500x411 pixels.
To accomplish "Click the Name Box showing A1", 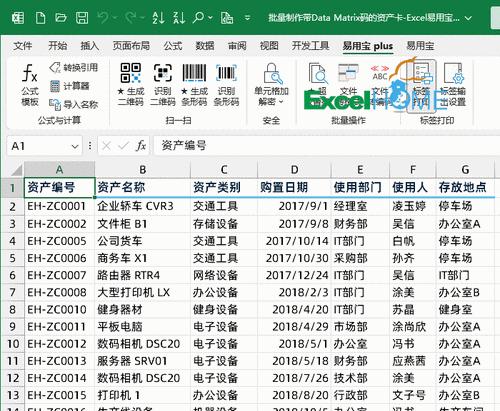I will pyautogui.click(x=44, y=146).
